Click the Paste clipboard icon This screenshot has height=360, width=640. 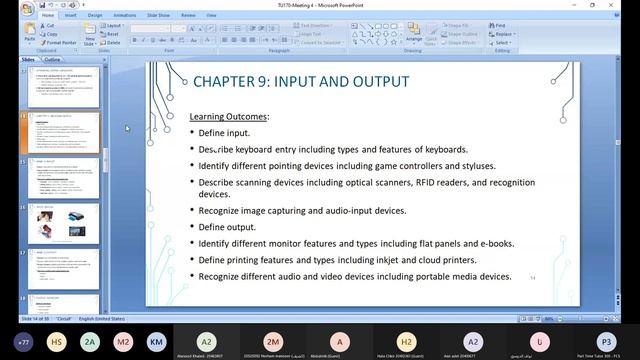(29, 29)
